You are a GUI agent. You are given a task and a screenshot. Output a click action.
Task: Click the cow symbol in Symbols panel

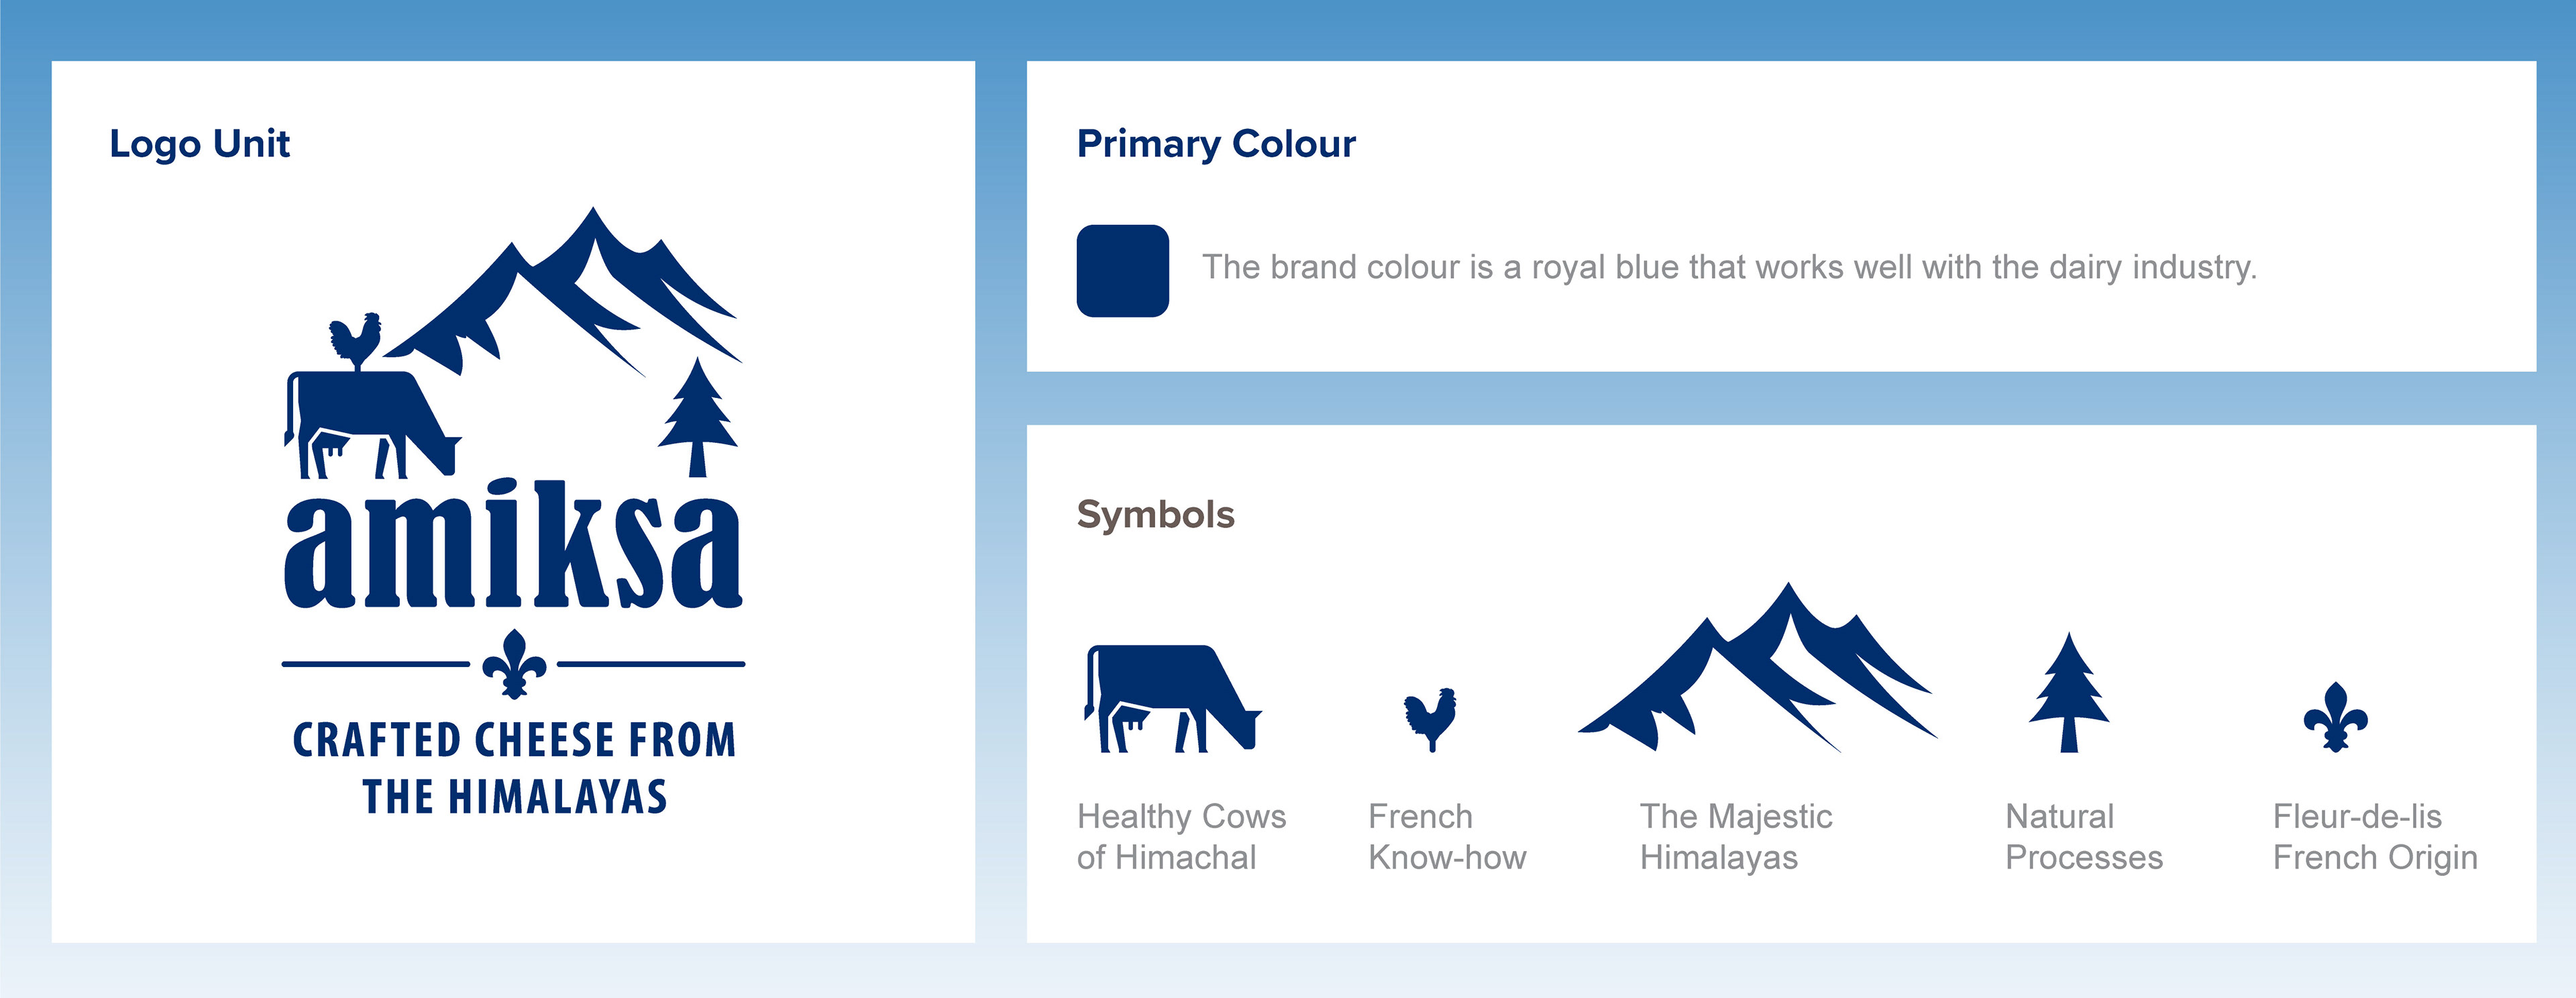coord(1172,698)
